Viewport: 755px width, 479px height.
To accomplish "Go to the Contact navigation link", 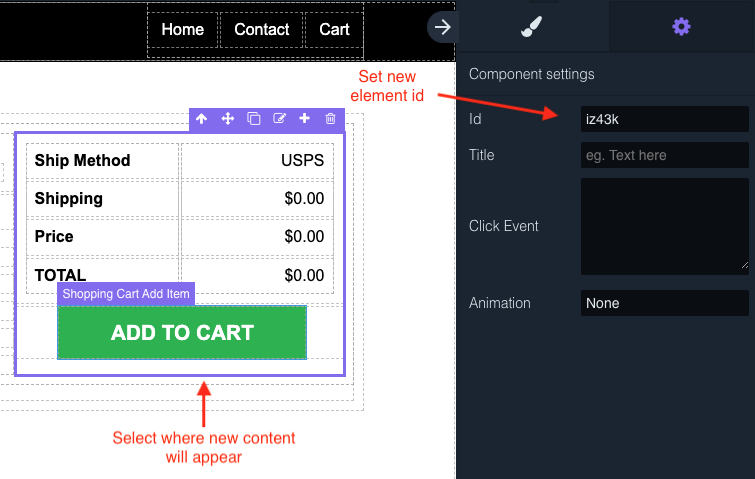I will 262,30.
